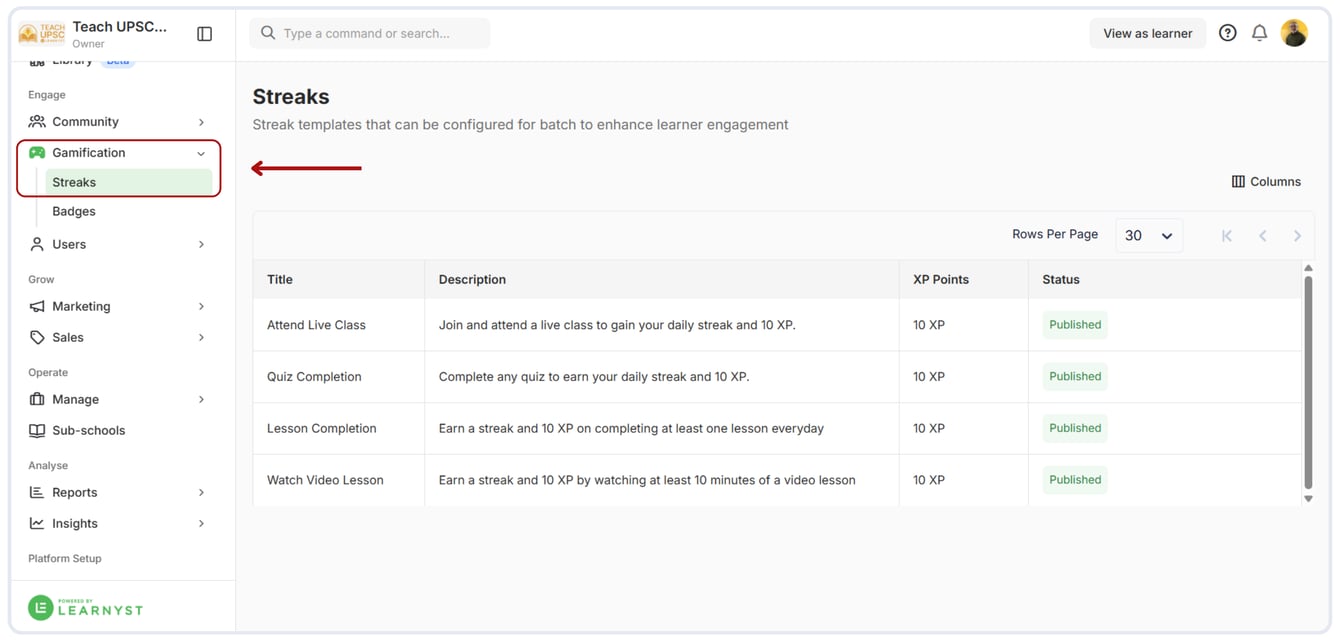Image resolution: width=1340 pixels, height=641 pixels.
Task: Open the Quiz Completion row title
Action: 314,377
